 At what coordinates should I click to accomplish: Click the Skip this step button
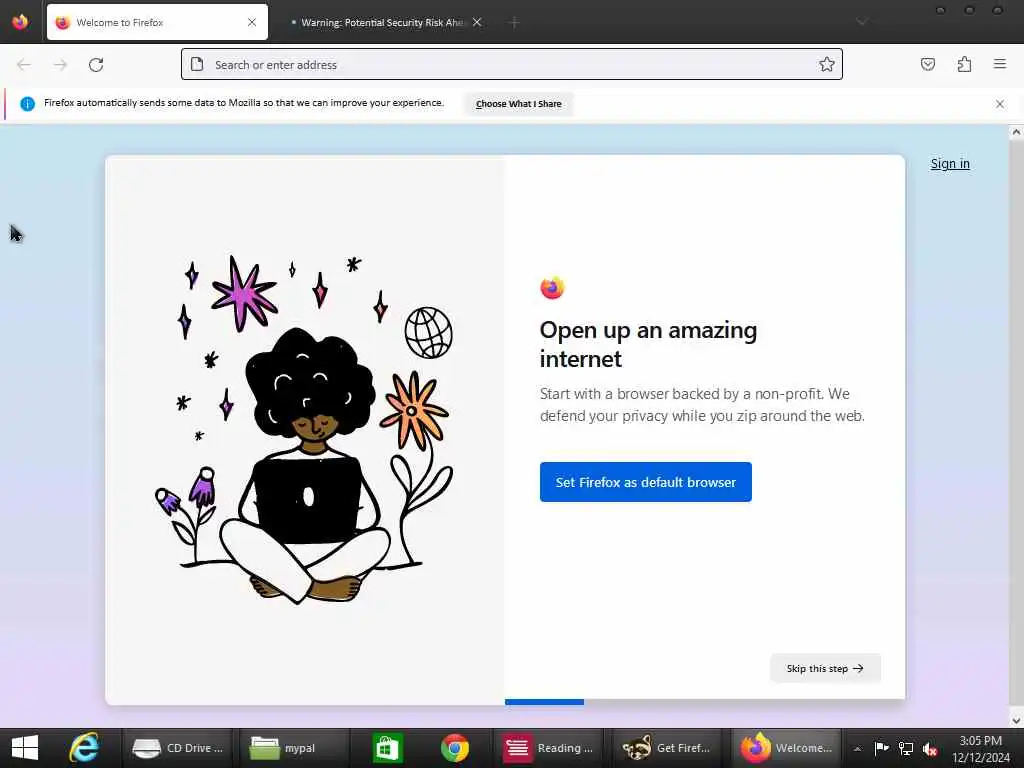tap(825, 668)
